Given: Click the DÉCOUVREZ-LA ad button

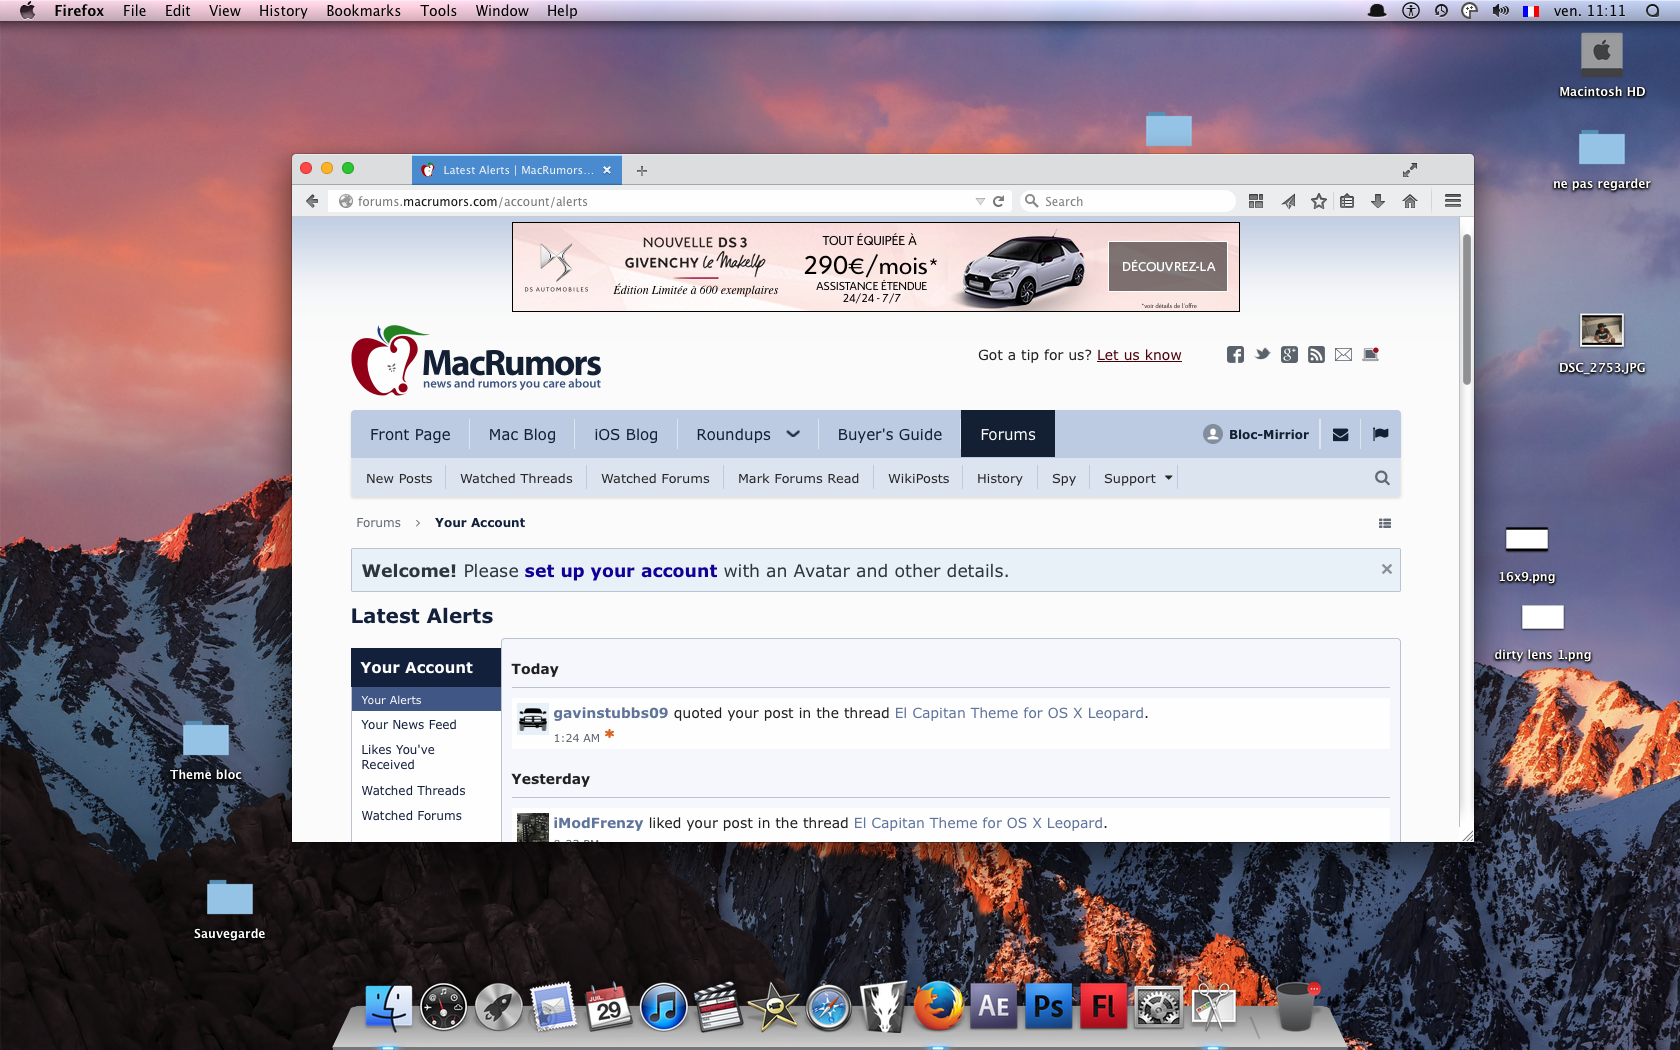Looking at the screenshot, I should (1168, 267).
